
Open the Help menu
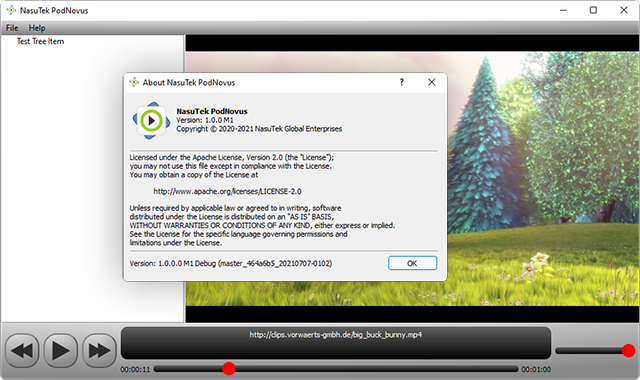click(x=37, y=28)
